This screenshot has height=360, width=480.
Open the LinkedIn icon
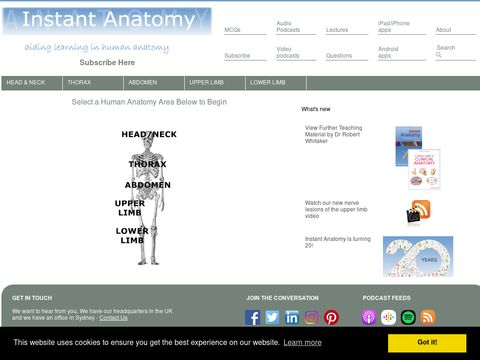pos(292,317)
